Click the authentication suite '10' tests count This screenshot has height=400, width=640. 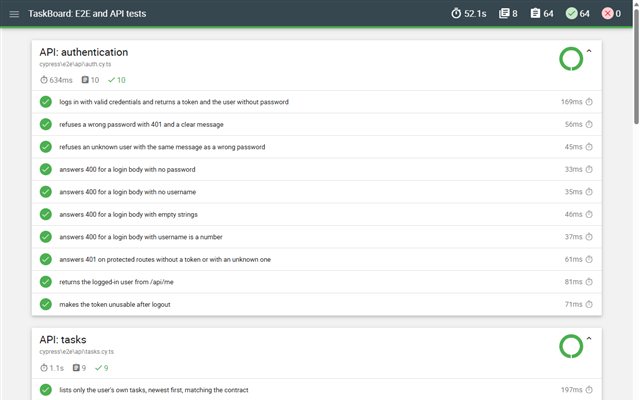90,80
